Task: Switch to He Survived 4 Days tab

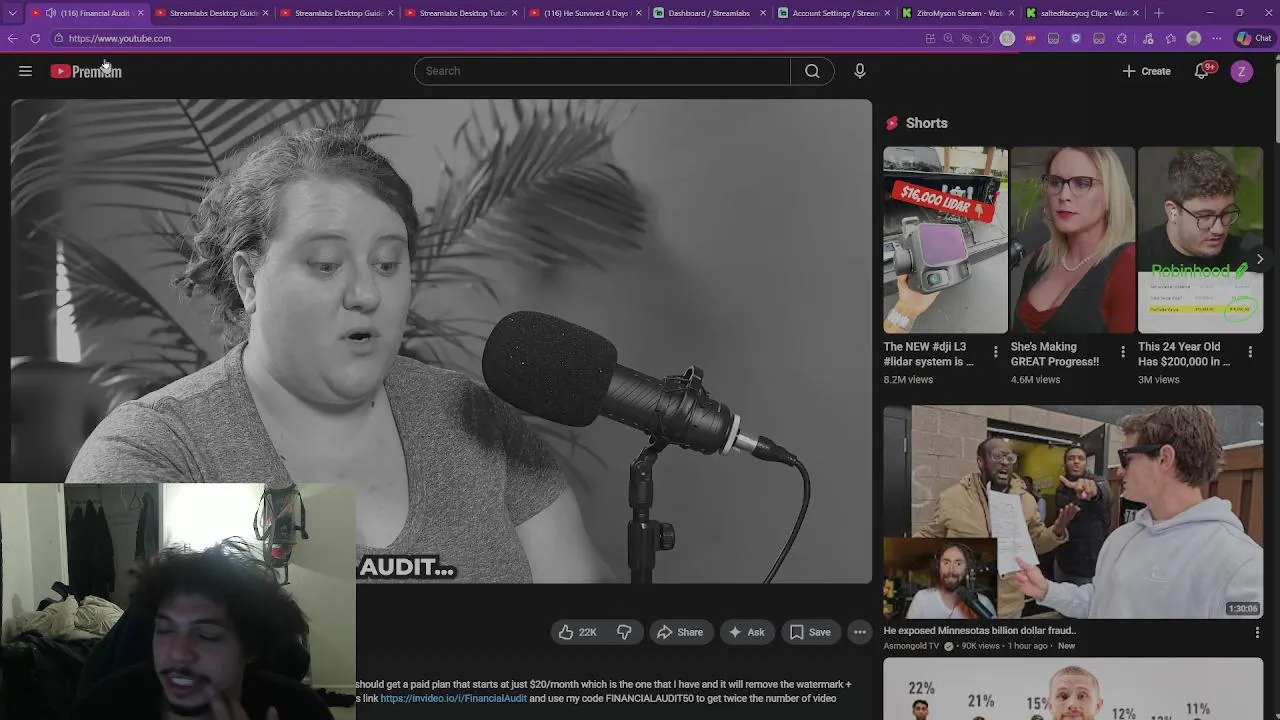Action: [x=586, y=13]
